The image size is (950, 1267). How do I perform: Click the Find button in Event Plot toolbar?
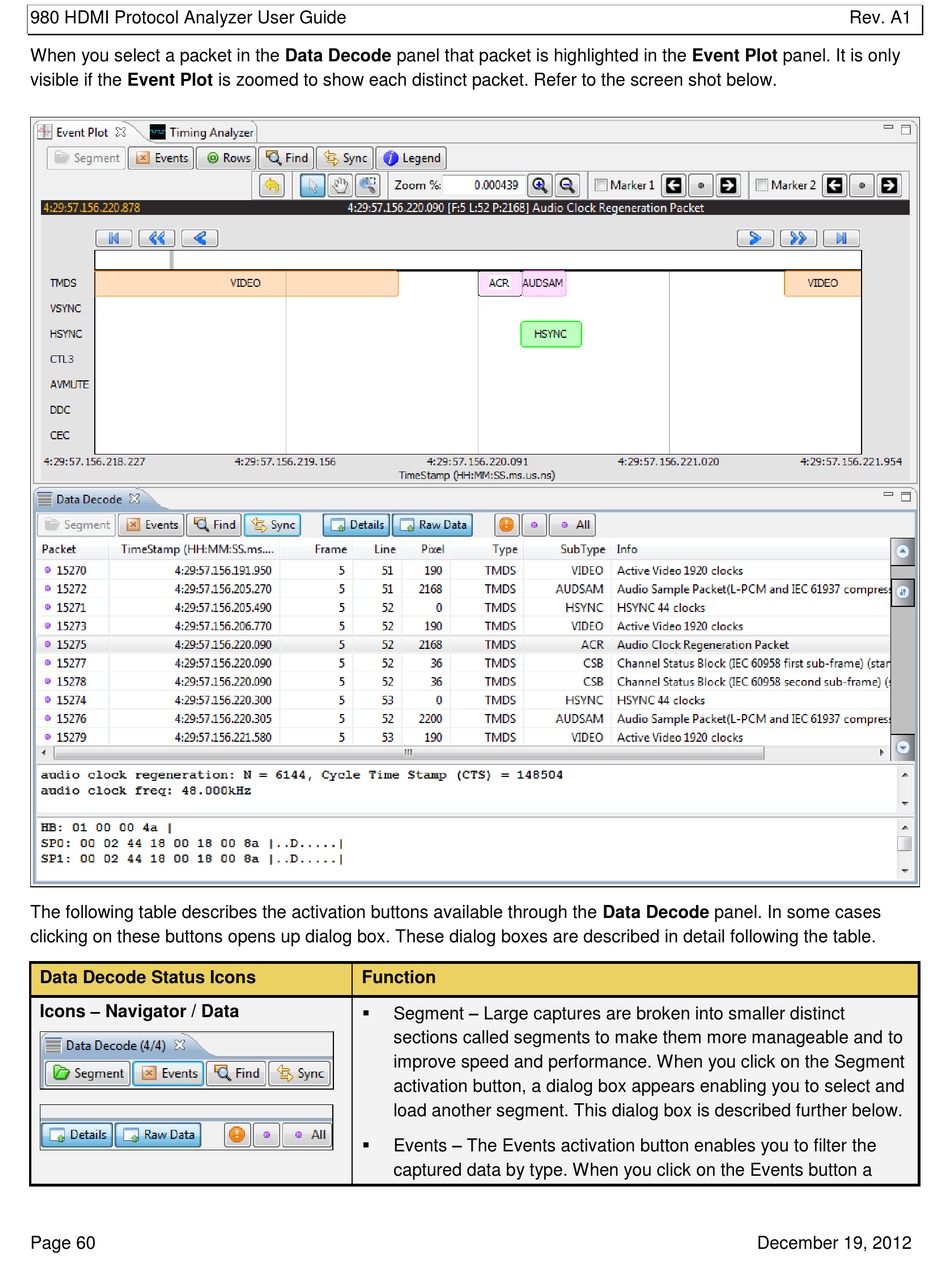click(x=287, y=158)
